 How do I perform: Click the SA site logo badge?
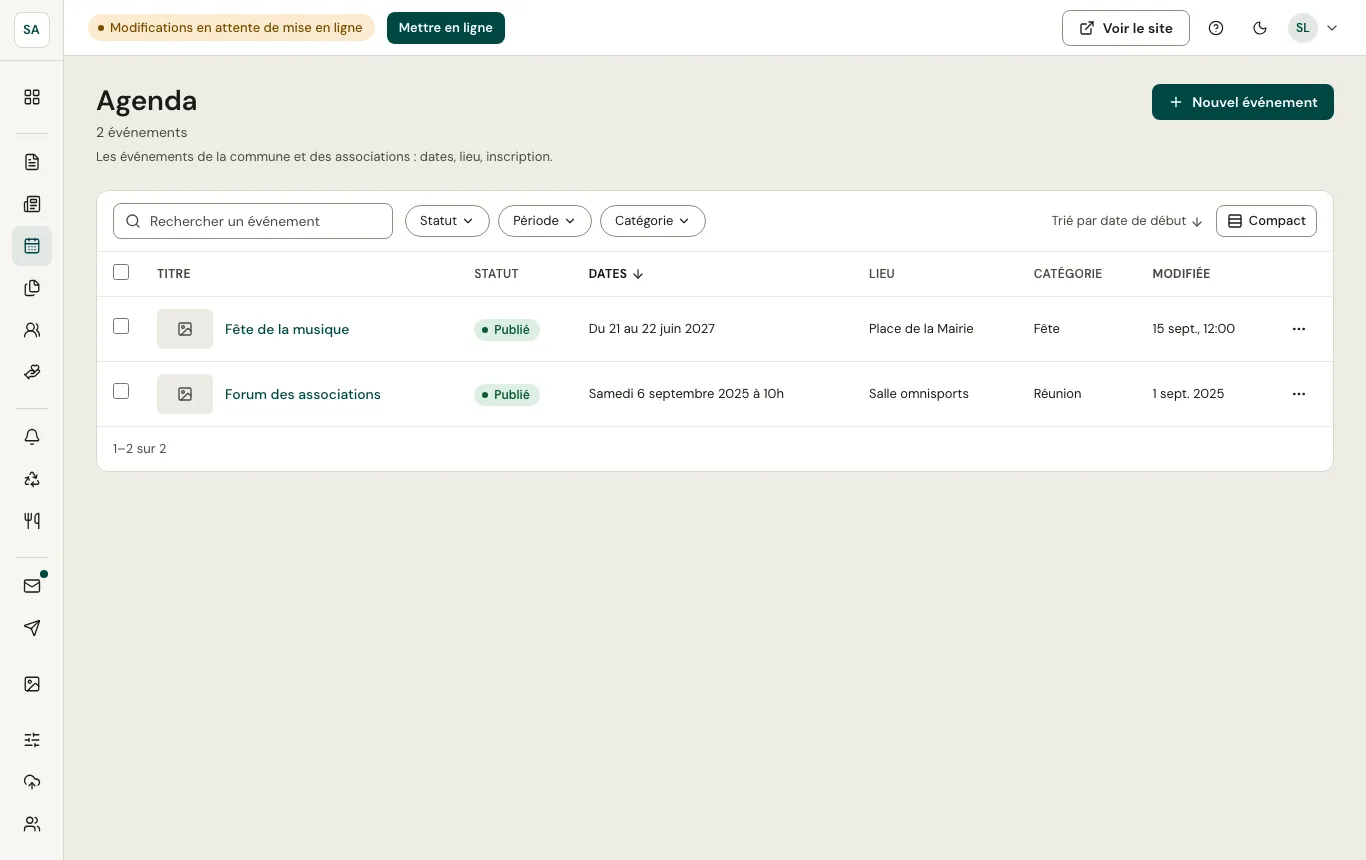click(x=32, y=30)
